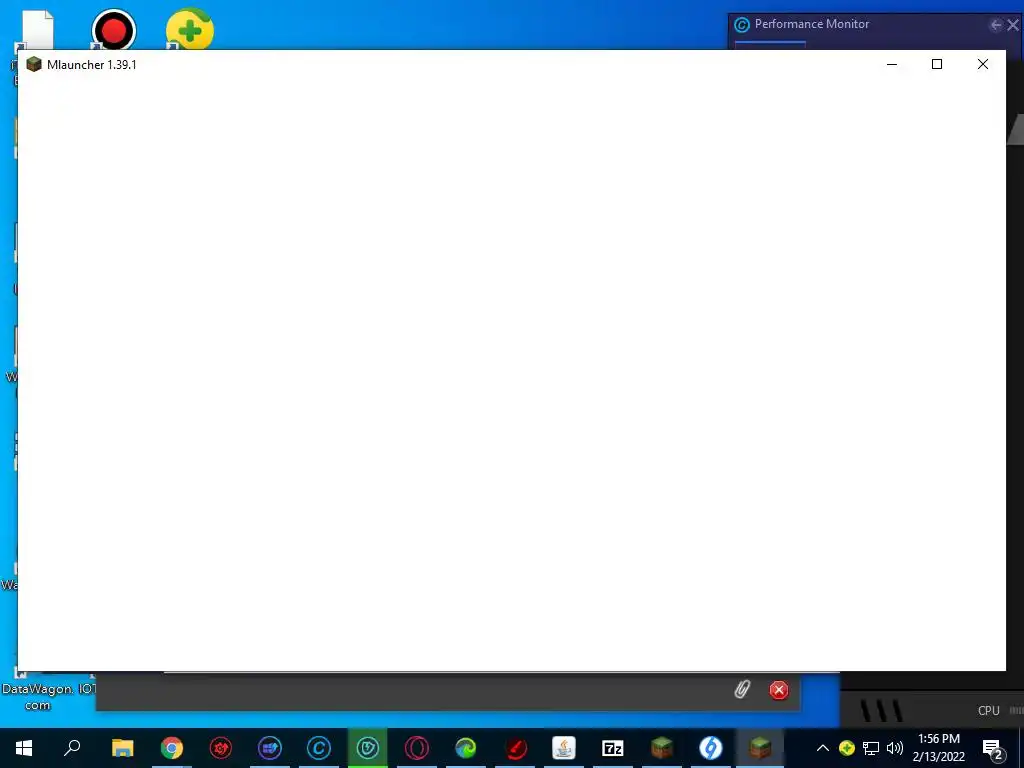Select the blank white file desktop icon
The height and width of the screenshot is (768, 1024).
click(x=37, y=31)
